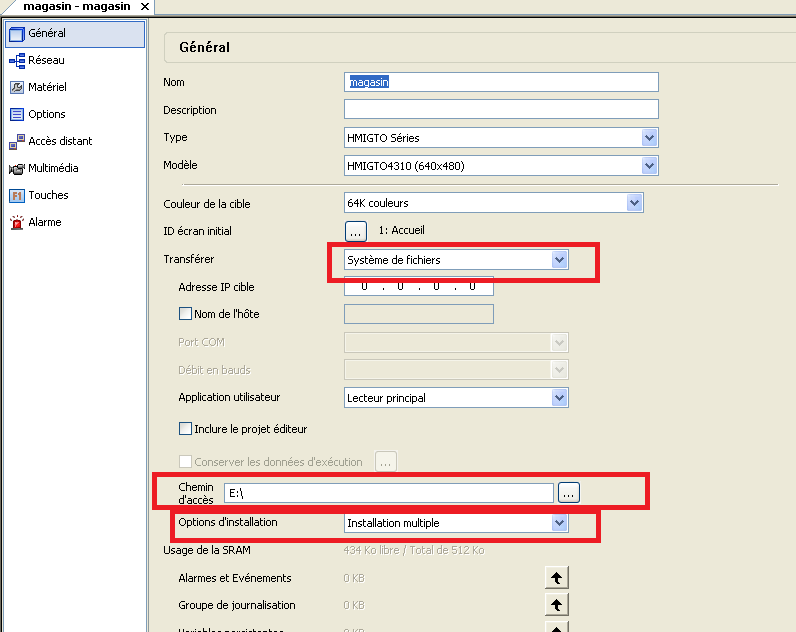Open the Réseau network settings icon

[x=16, y=61]
